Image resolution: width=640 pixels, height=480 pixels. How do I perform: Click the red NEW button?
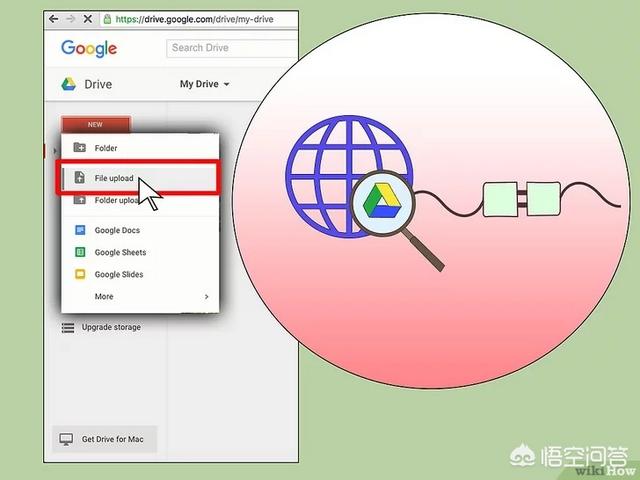[x=96, y=124]
